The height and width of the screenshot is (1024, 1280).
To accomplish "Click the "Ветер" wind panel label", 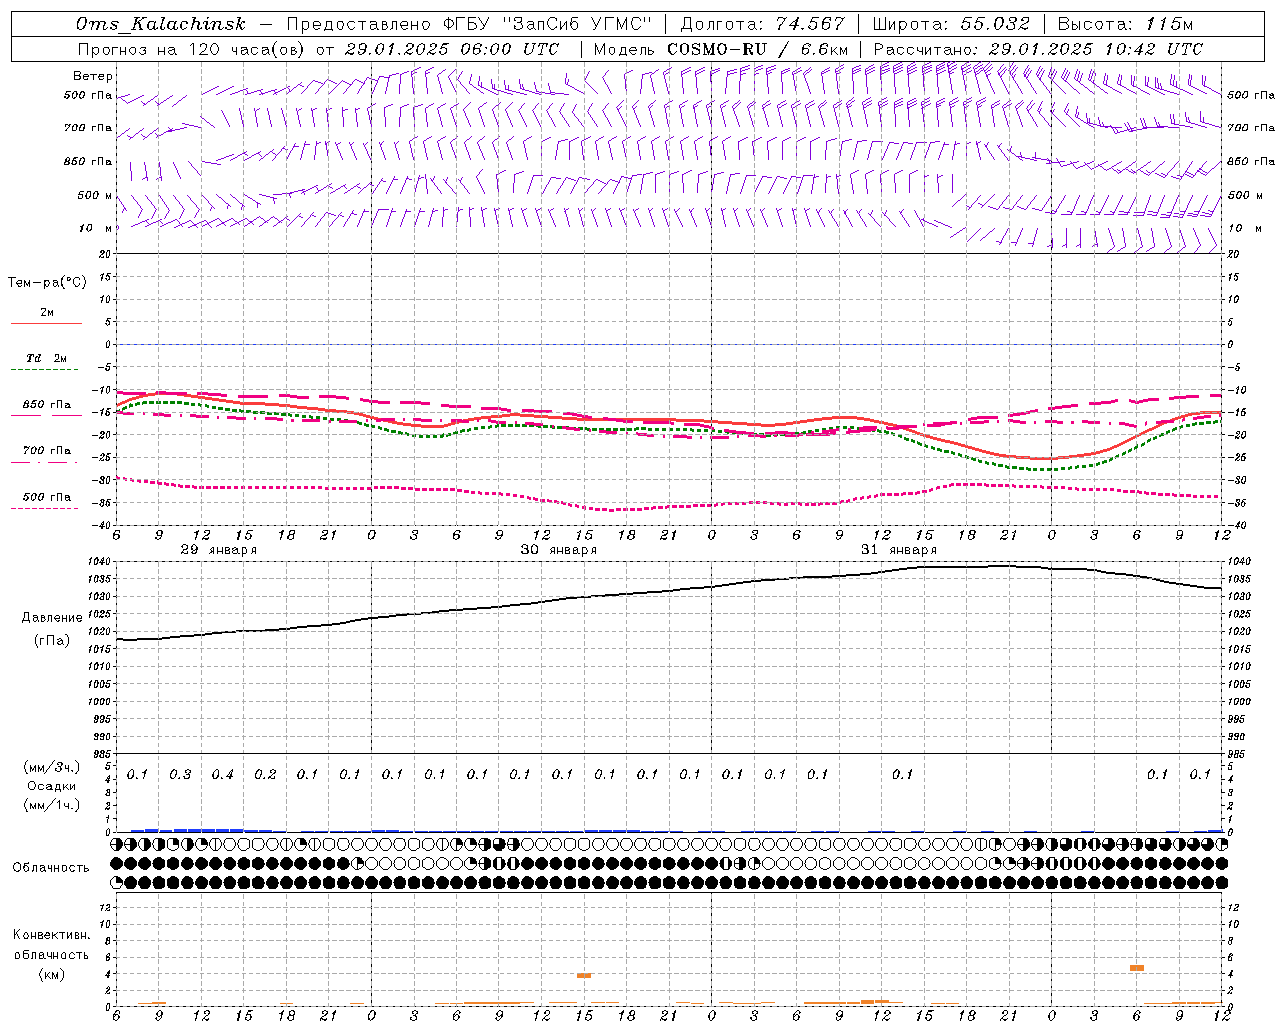I will point(93,76).
